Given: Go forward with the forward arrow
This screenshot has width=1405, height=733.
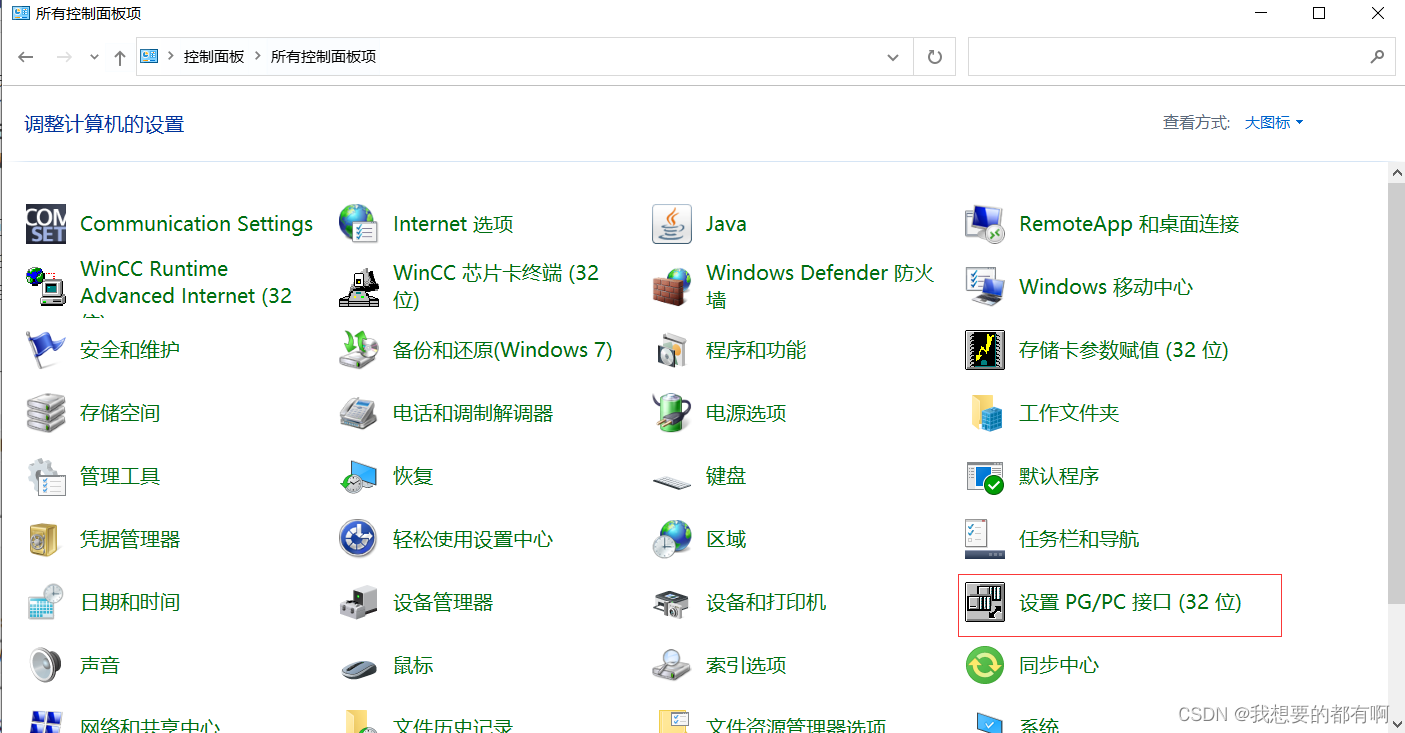Looking at the screenshot, I should click(x=64, y=57).
